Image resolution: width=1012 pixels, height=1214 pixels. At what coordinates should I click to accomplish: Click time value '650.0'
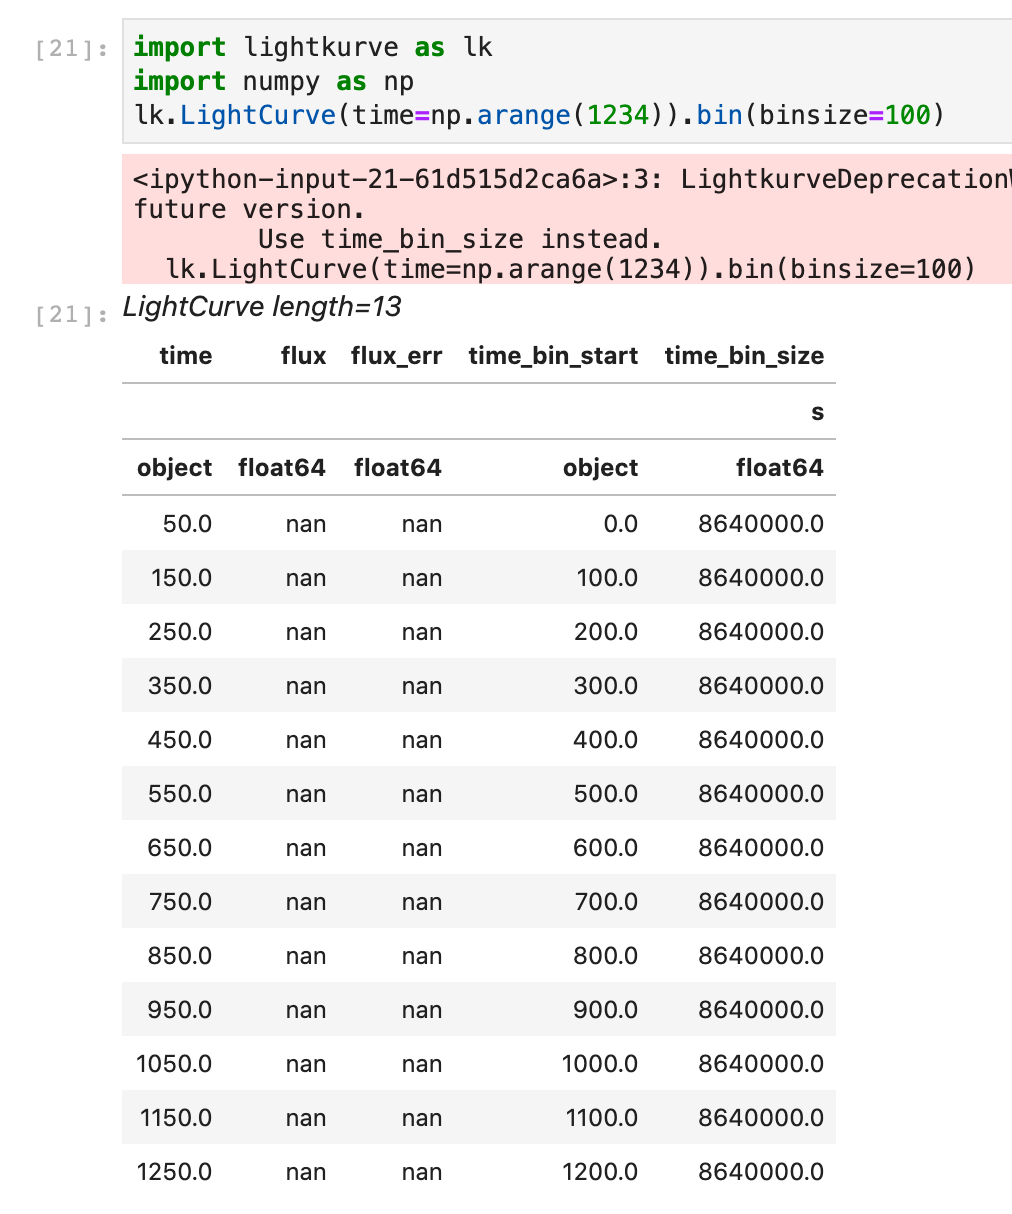coord(181,848)
